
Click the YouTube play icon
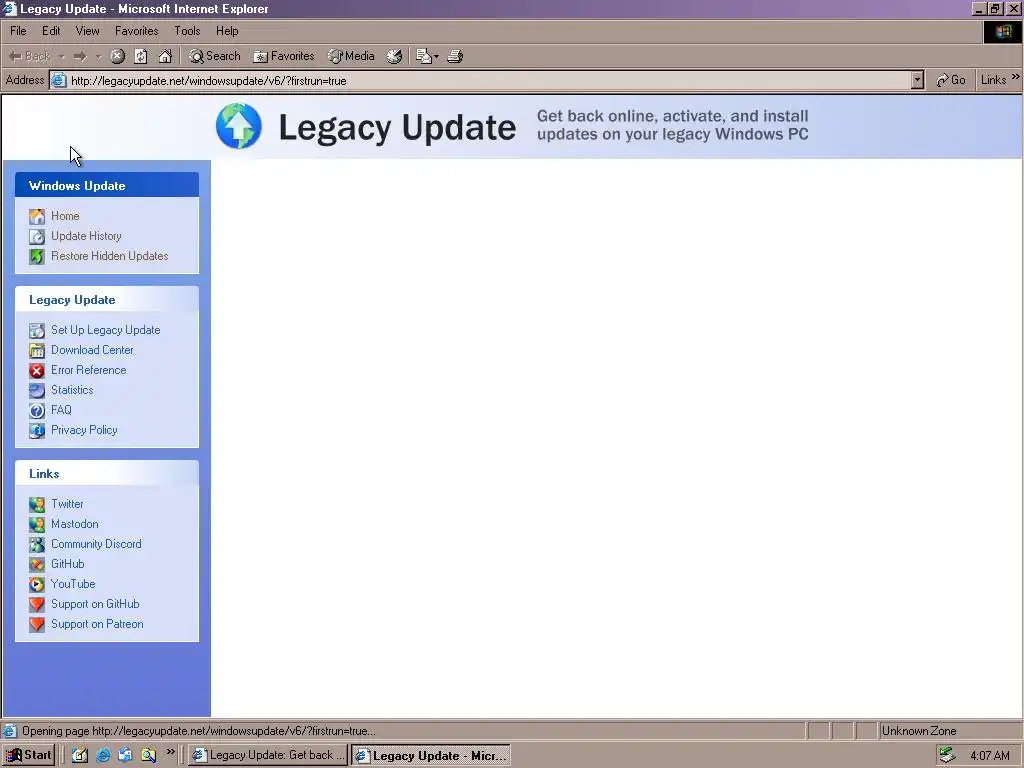click(x=37, y=584)
